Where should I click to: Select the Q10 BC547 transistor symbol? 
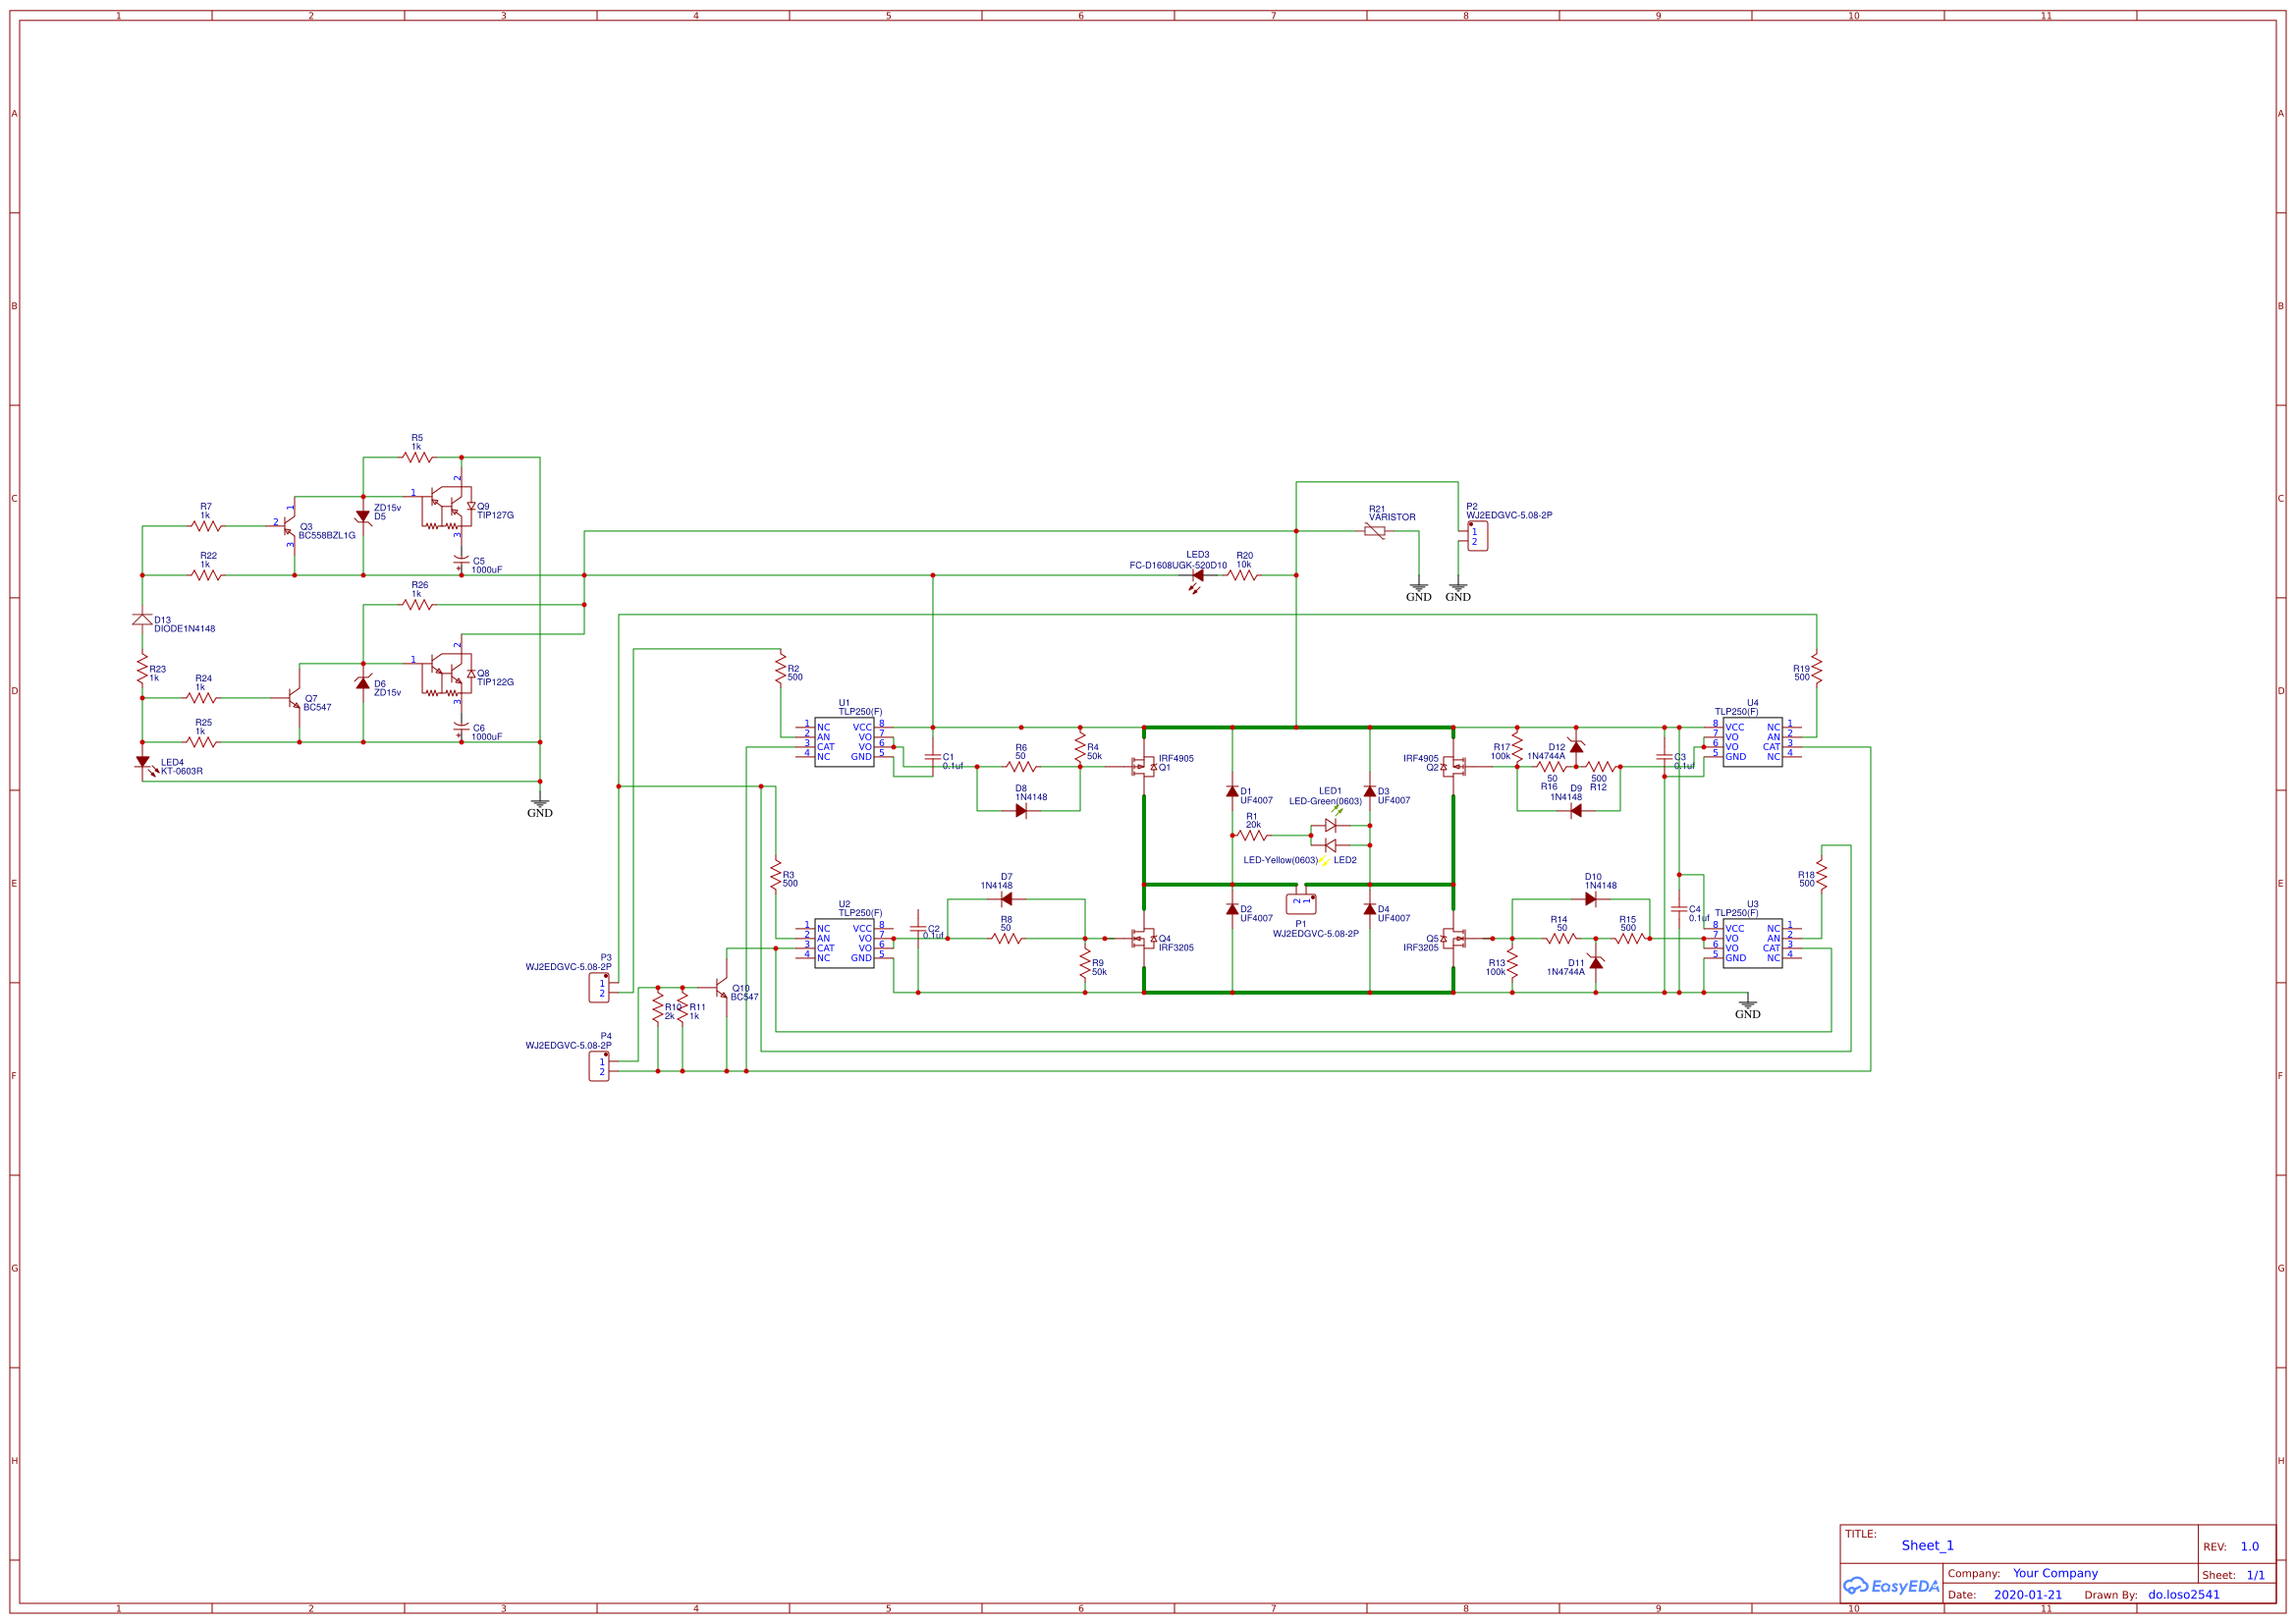tap(721, 989)
